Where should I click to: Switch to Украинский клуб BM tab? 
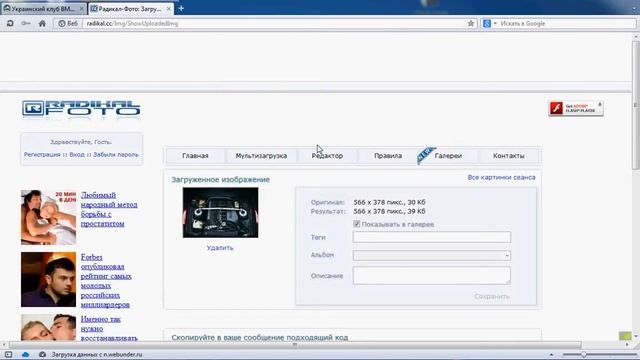coord(43,8)
